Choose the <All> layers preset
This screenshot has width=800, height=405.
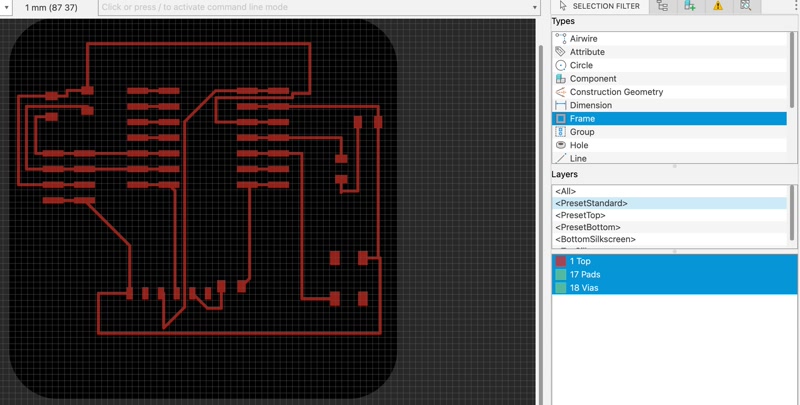669,191
